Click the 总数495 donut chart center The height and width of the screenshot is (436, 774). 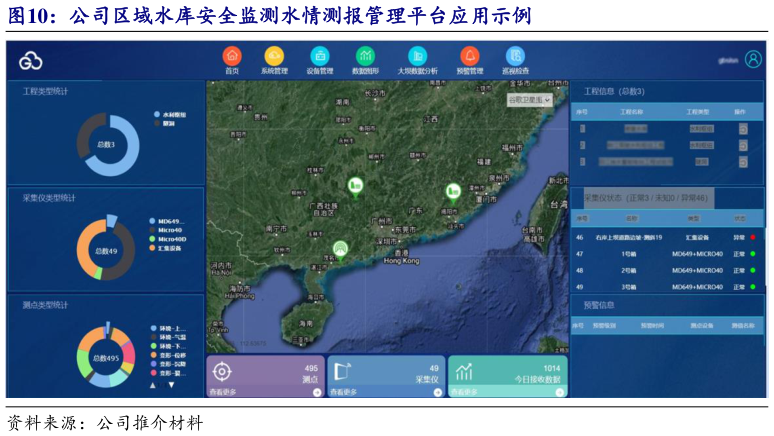pos(106,358)
